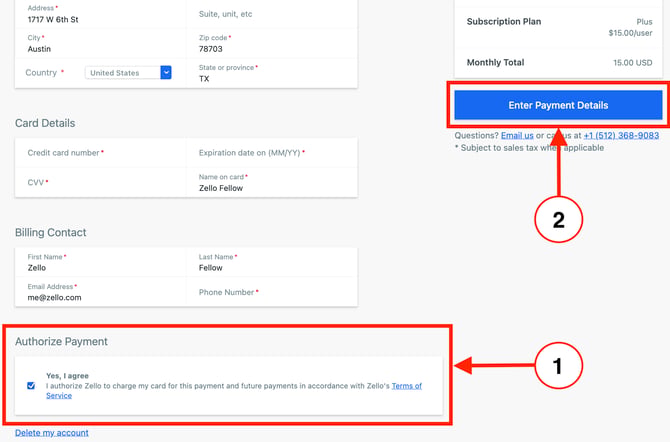Viewport: 670px width, 442px height.
Task: Focus the Credit card number field
Action: [101, 153]
